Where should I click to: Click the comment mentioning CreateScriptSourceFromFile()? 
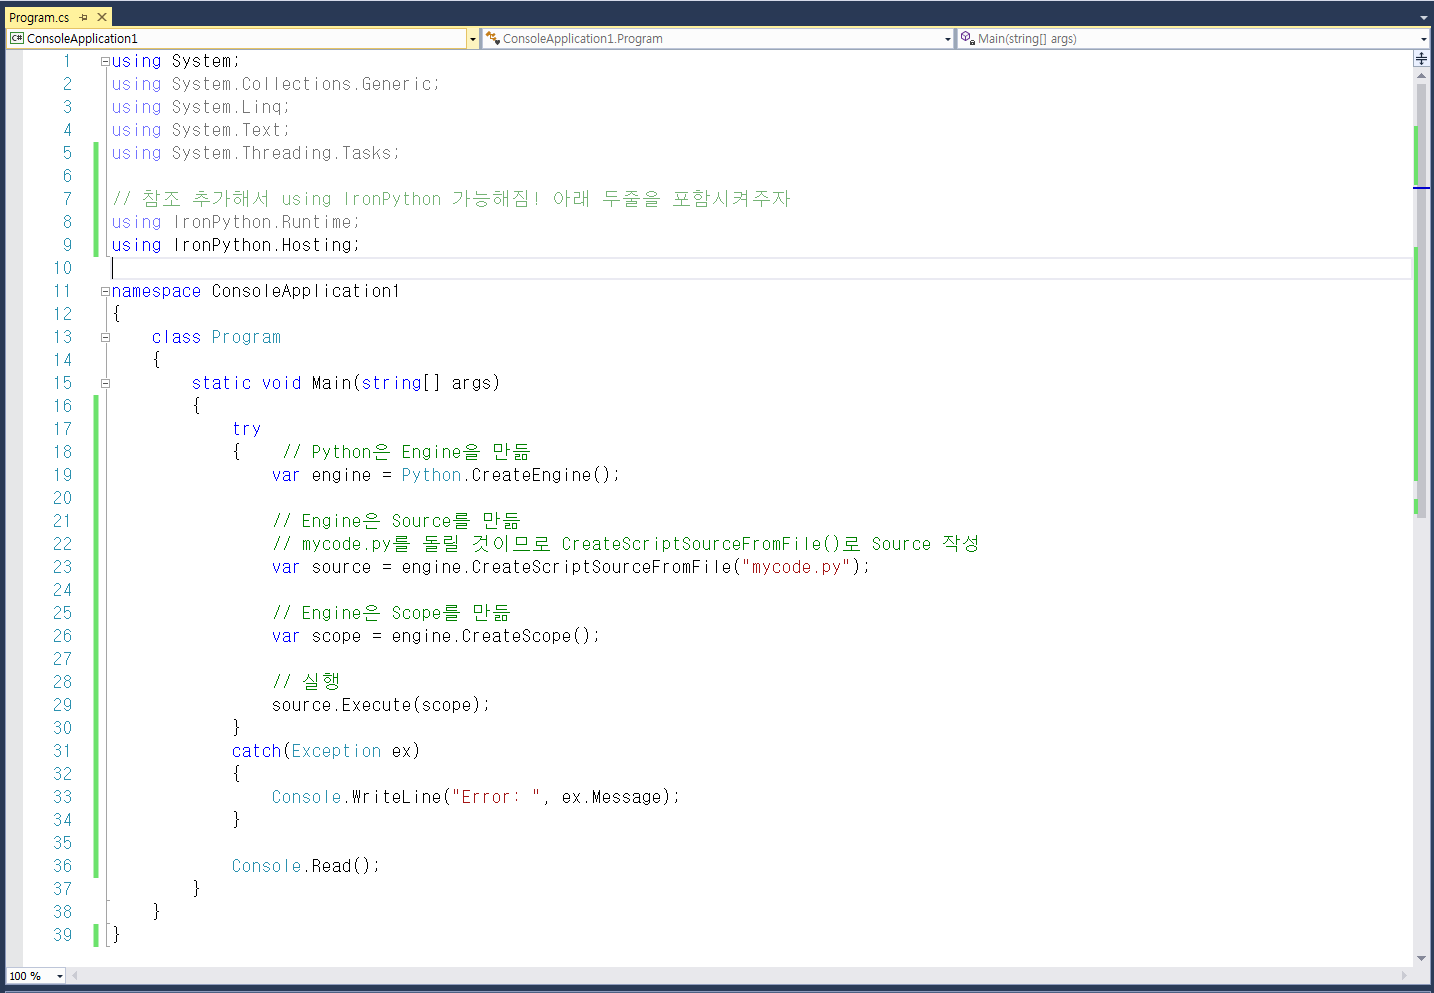click(x=626, y=544)
